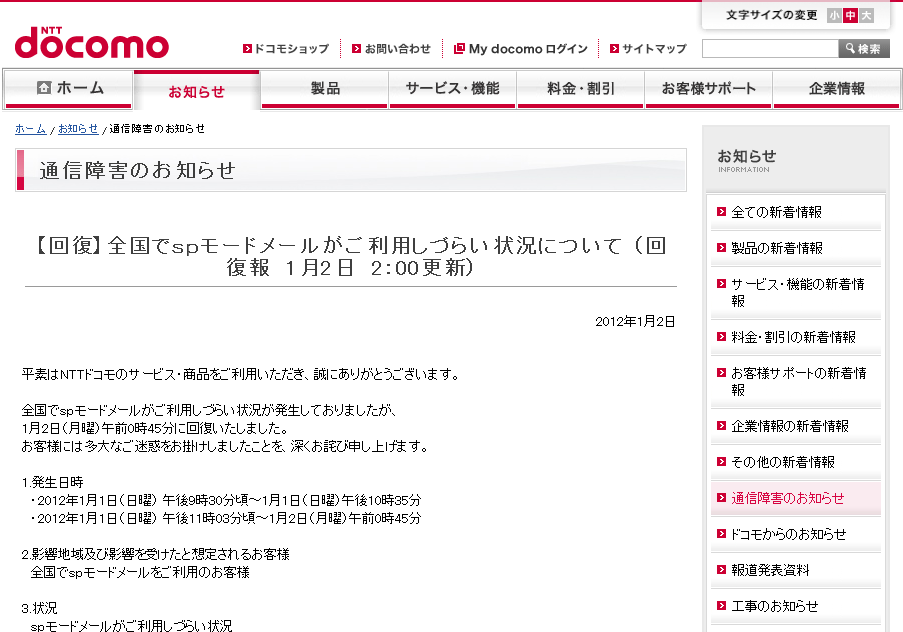This screenshot has height=632, width=903.
Task: Click the NTT docomo logo
Action: (92, 42)
